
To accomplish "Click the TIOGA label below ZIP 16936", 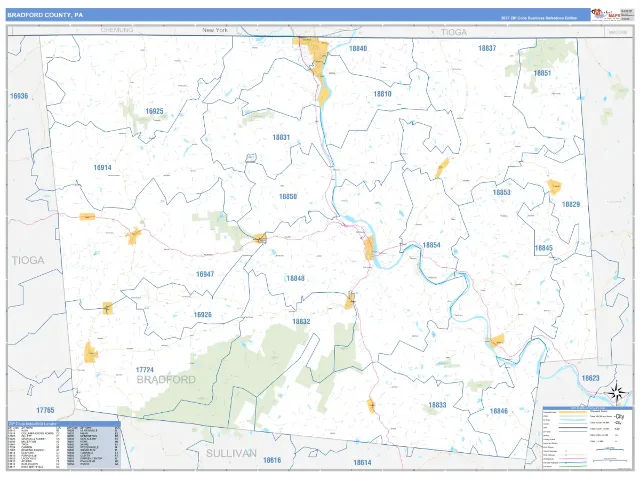I will pyautogui.click(x=28, y=260).
